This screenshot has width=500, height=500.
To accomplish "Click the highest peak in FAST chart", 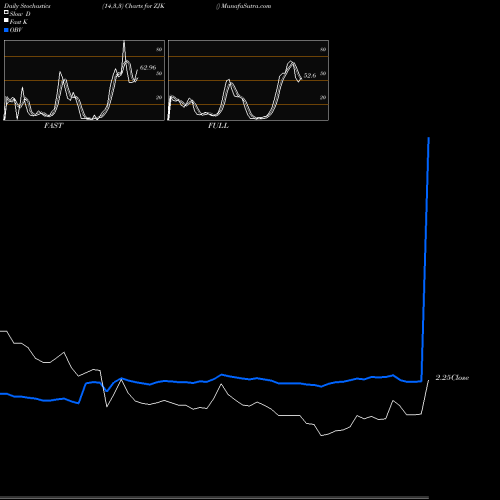I will point(124,42).
